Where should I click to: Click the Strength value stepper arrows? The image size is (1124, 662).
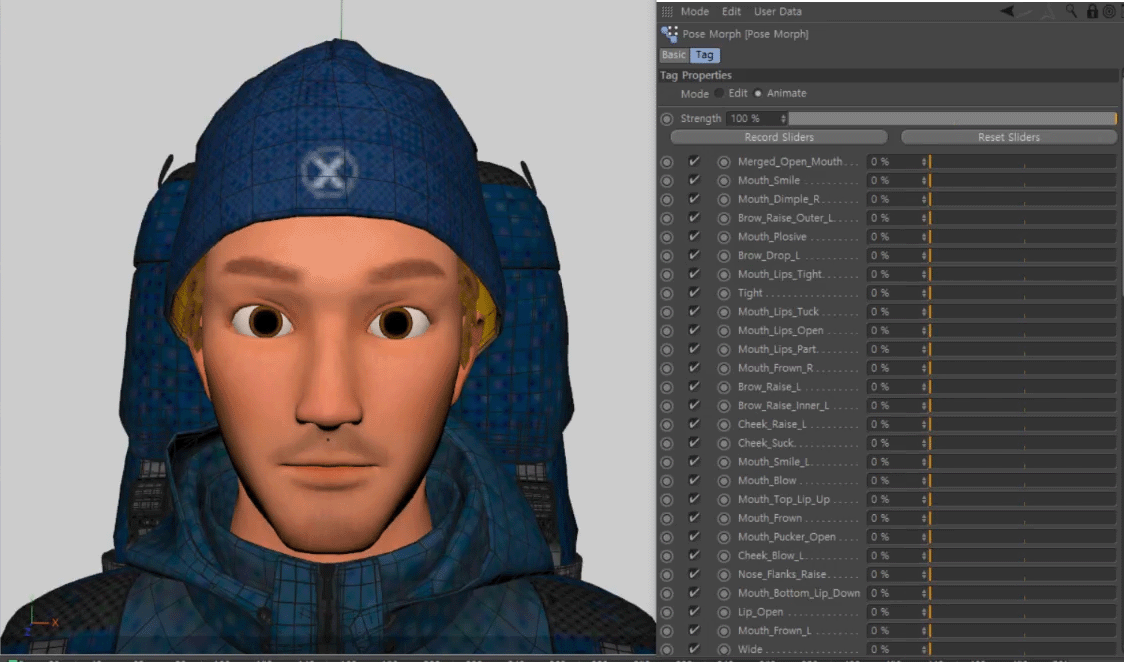click(783, 119)
